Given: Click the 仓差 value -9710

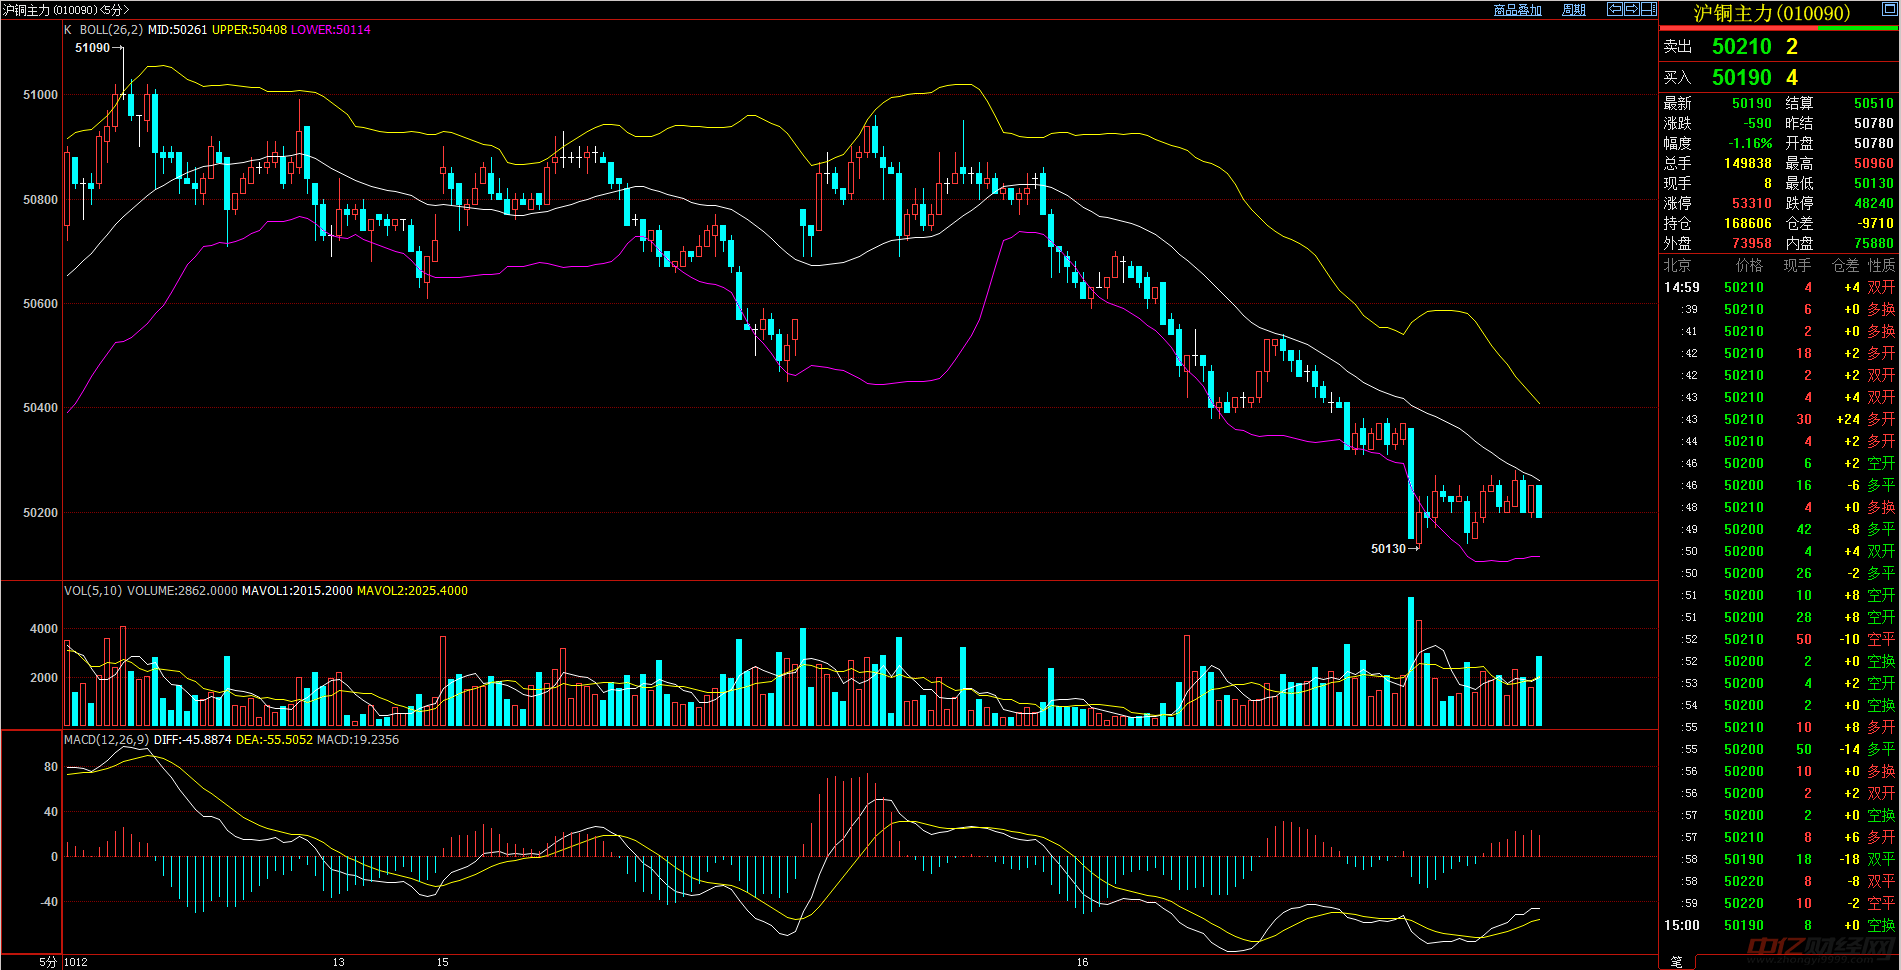Looking at the screenshot, I should 1875,223.
